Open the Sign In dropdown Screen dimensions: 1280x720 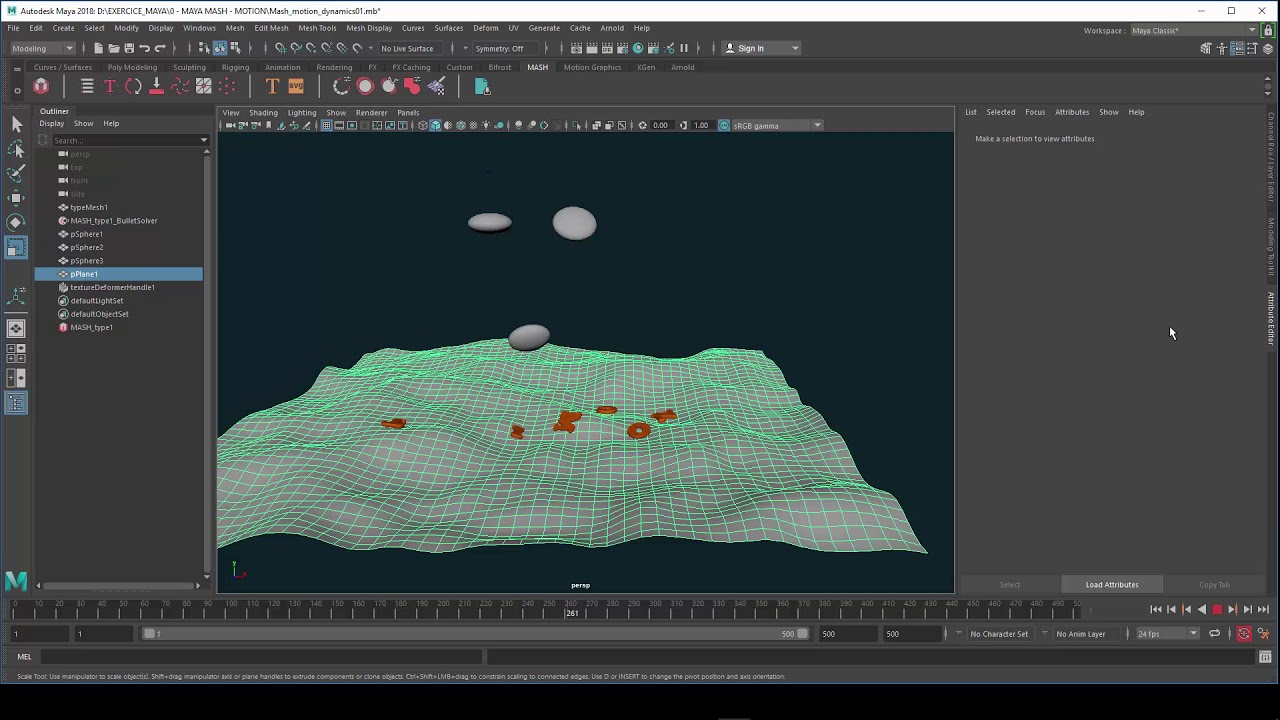pos(762,48)
